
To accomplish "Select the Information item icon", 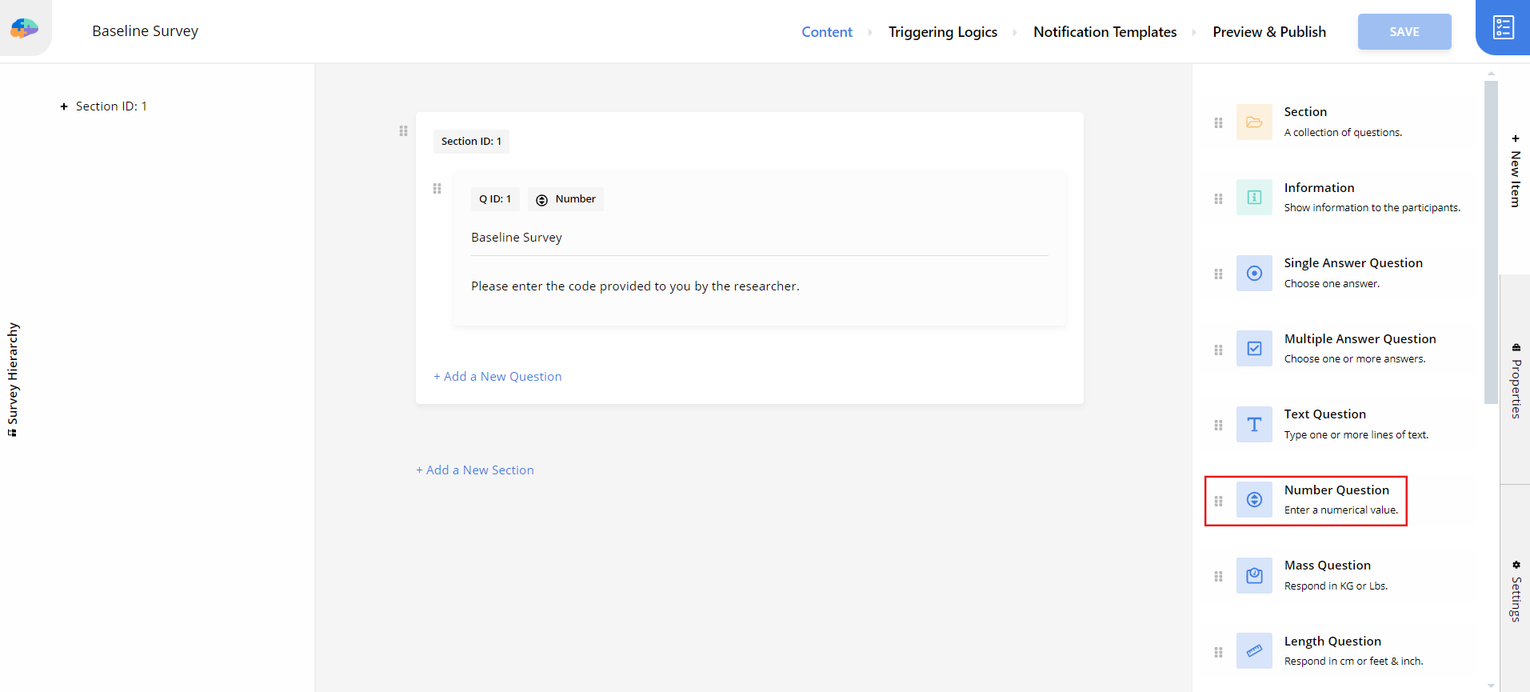I will point(1254,198).
